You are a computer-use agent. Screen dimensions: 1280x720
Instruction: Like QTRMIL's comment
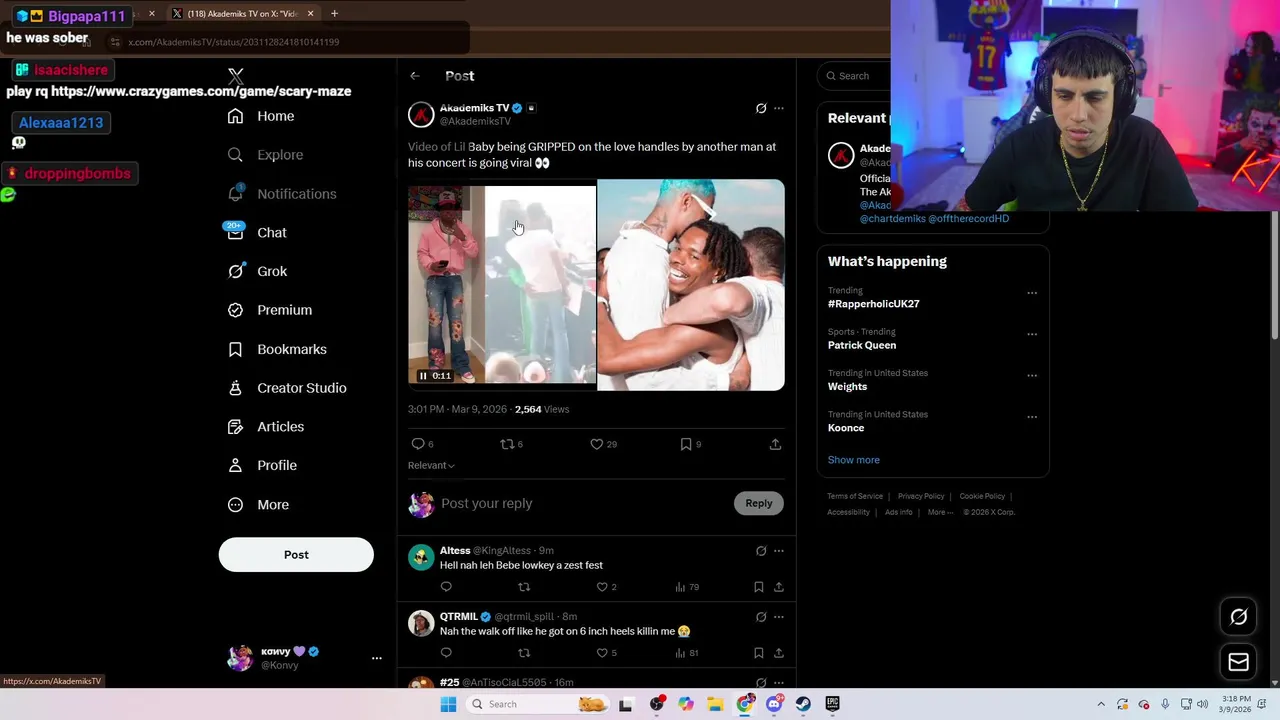pyautogui.click(x=606, y=653)
